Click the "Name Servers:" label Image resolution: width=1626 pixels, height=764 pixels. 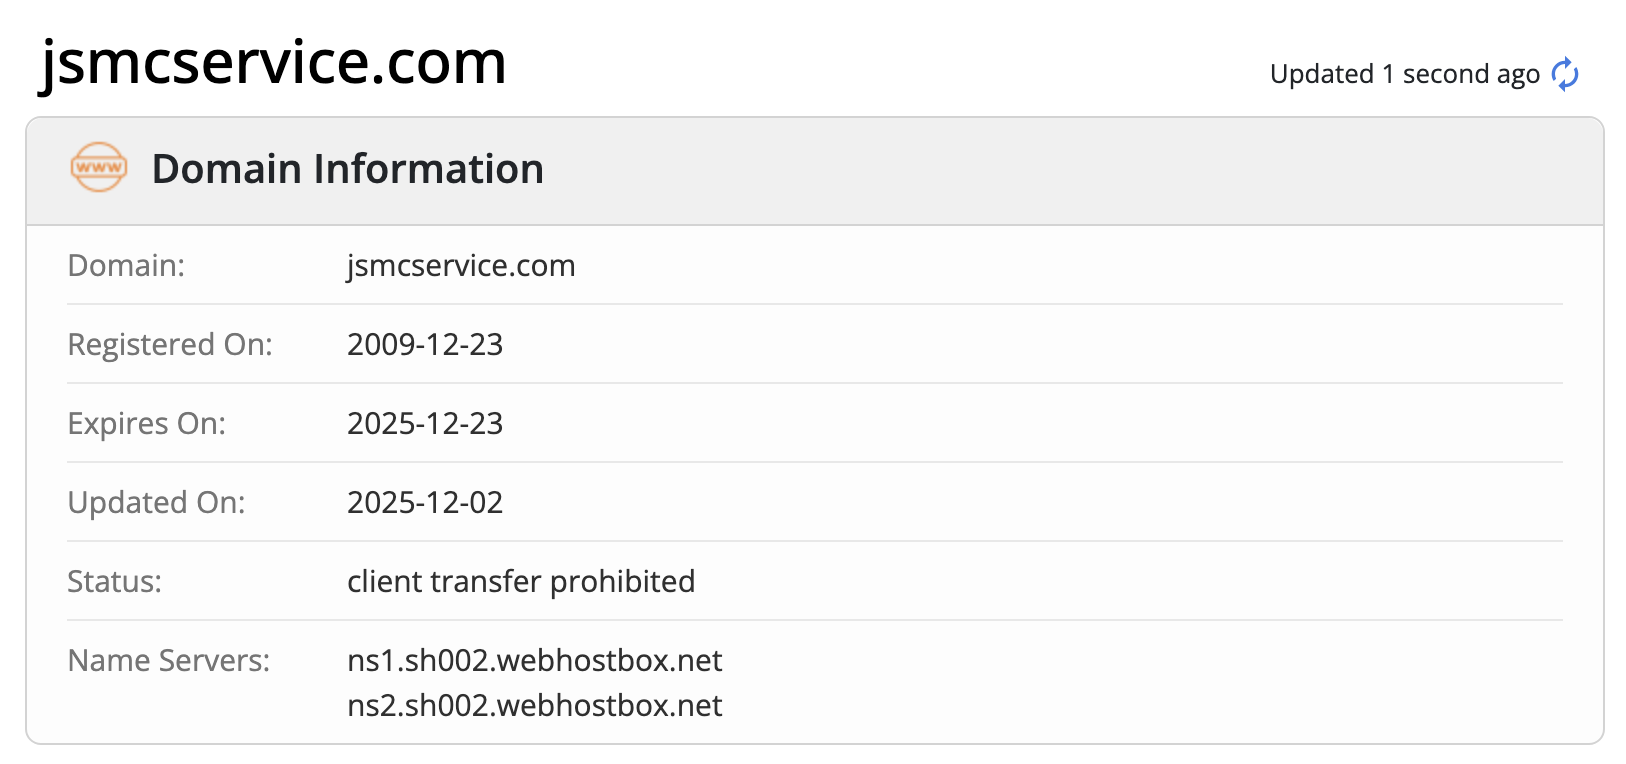coord(168,661)
